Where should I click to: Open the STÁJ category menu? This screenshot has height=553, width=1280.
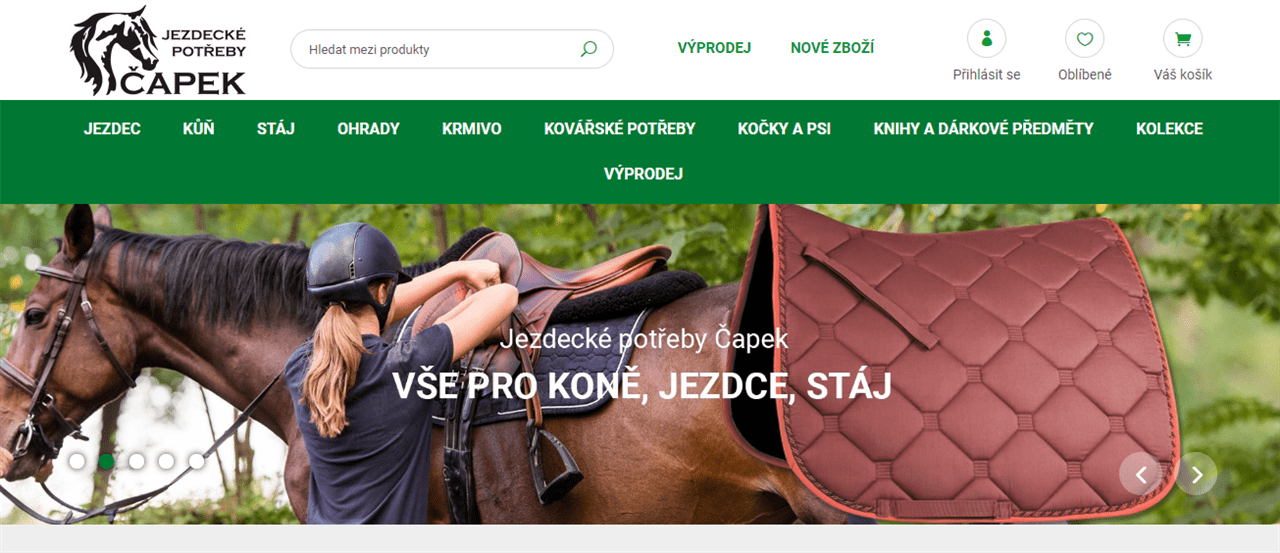tap(276, 128)
